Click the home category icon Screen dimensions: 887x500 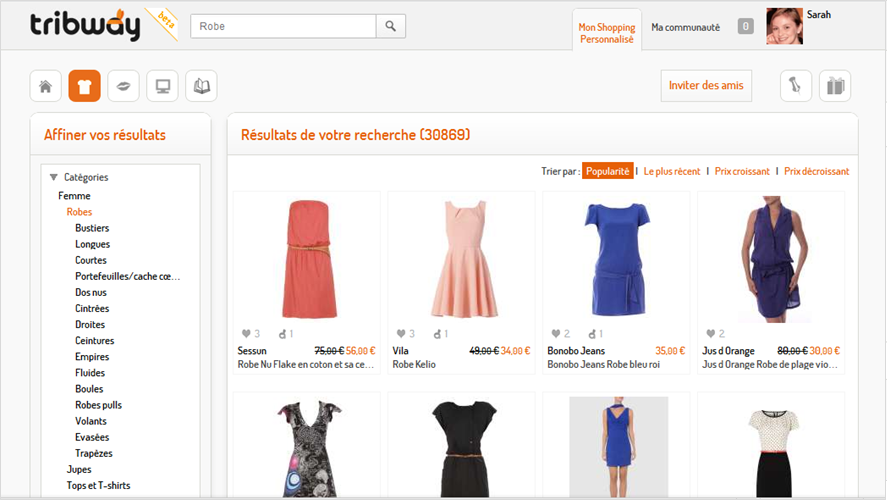45,86
